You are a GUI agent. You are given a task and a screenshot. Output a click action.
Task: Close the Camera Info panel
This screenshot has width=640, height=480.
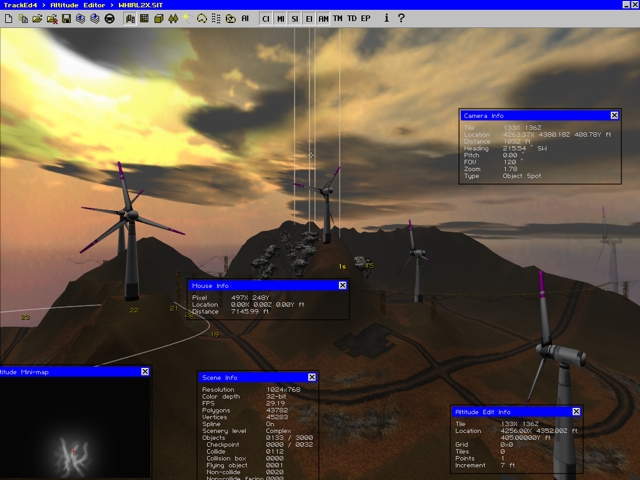(614, 115)
